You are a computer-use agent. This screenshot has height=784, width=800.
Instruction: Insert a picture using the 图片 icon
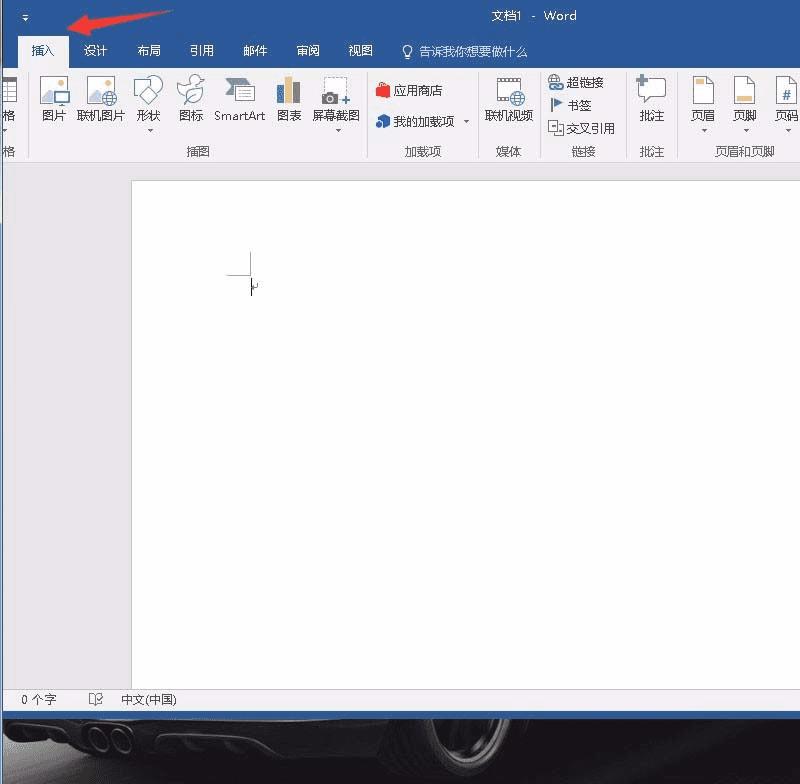pyautogui.click(x=54, y=99)
